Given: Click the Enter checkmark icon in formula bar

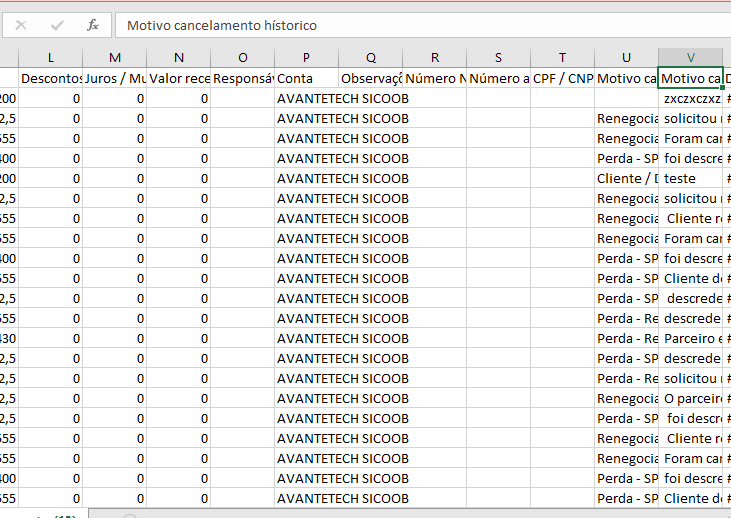Looking at the screenshot, I should click(x=57, y=25).
